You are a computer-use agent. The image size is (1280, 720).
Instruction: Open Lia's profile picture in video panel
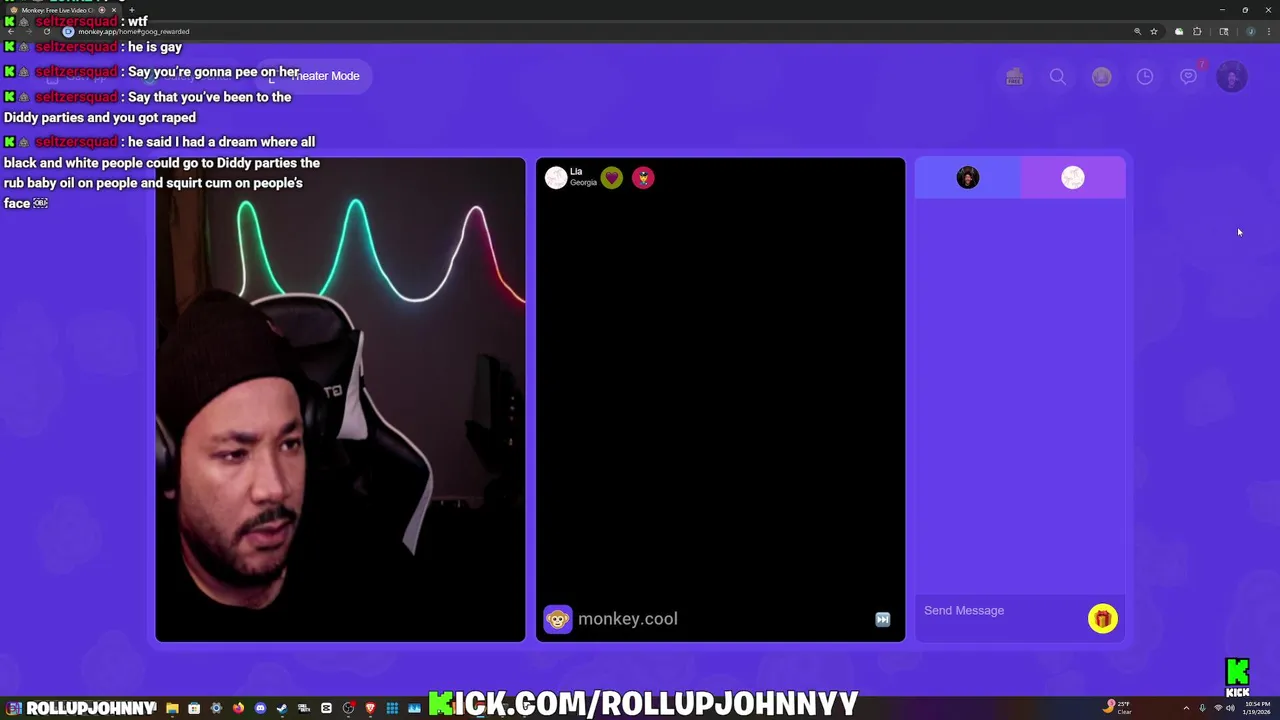coord(555,178)
